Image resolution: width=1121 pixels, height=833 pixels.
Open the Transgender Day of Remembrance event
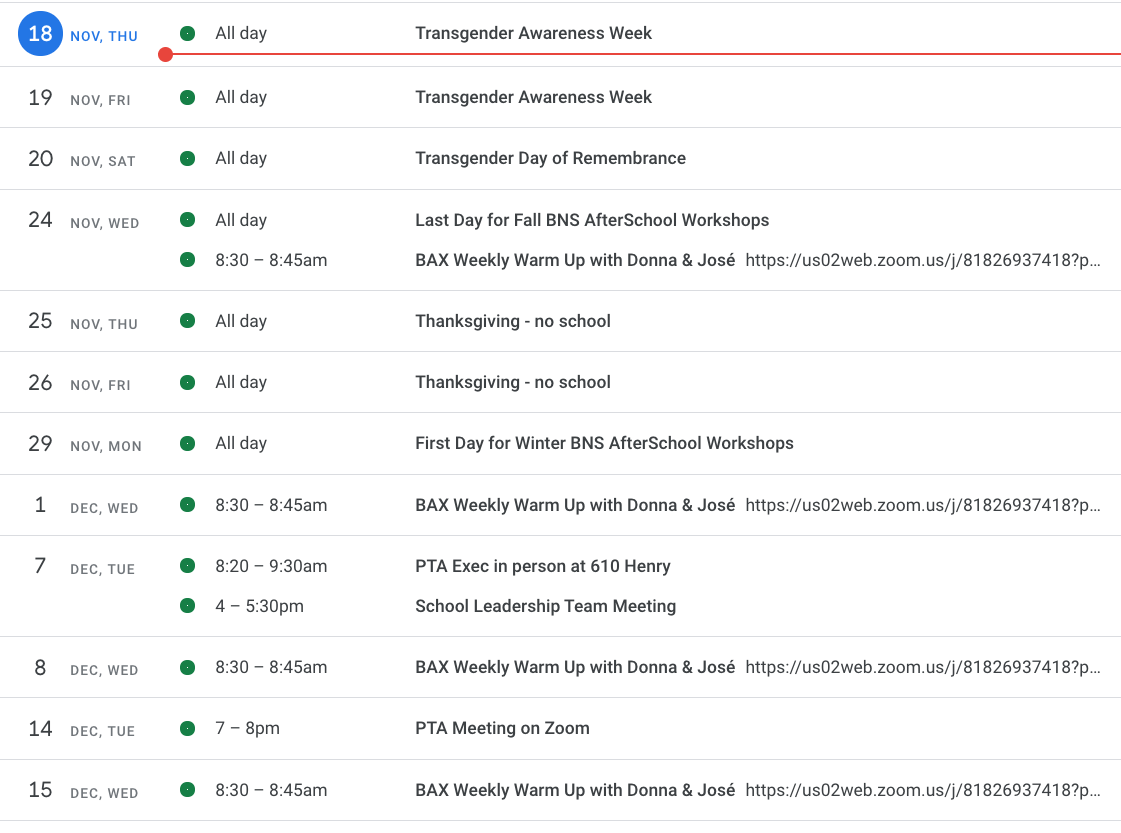550,158
